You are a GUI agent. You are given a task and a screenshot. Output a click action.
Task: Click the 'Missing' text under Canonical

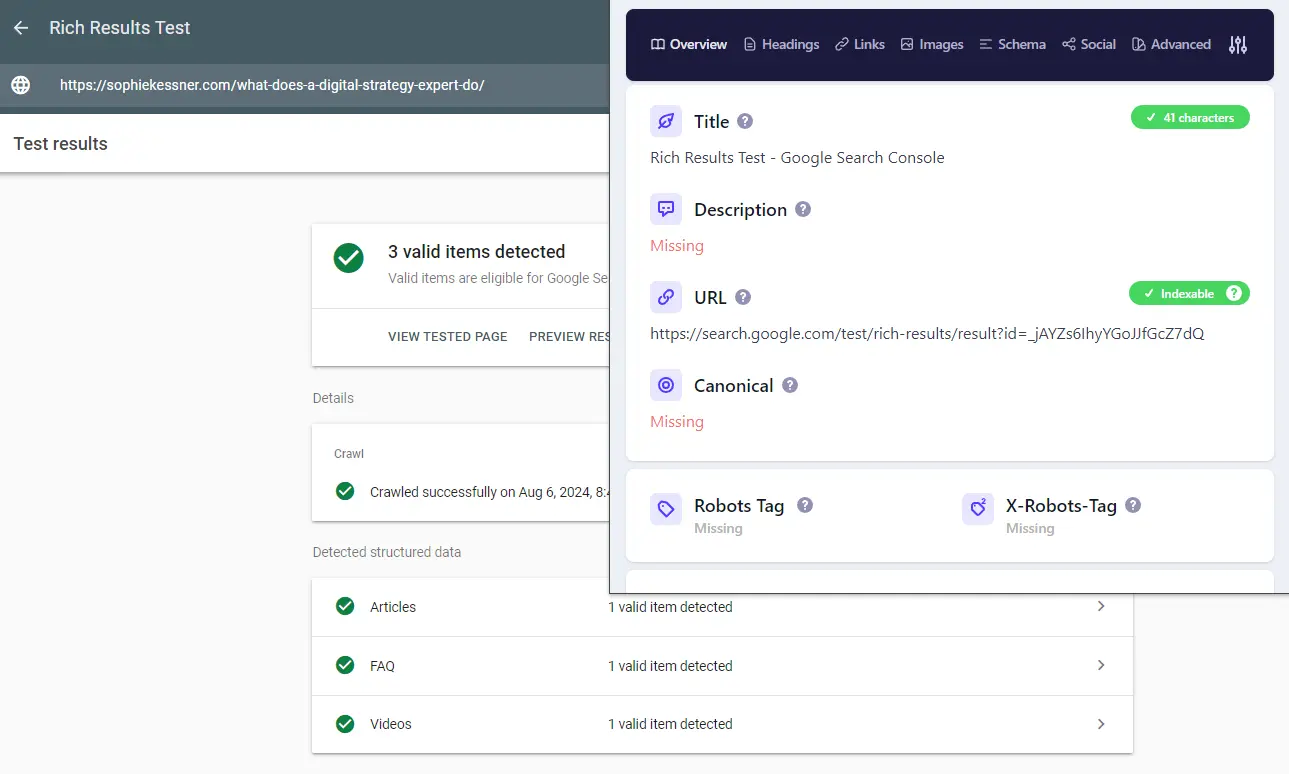pos(677,421)
